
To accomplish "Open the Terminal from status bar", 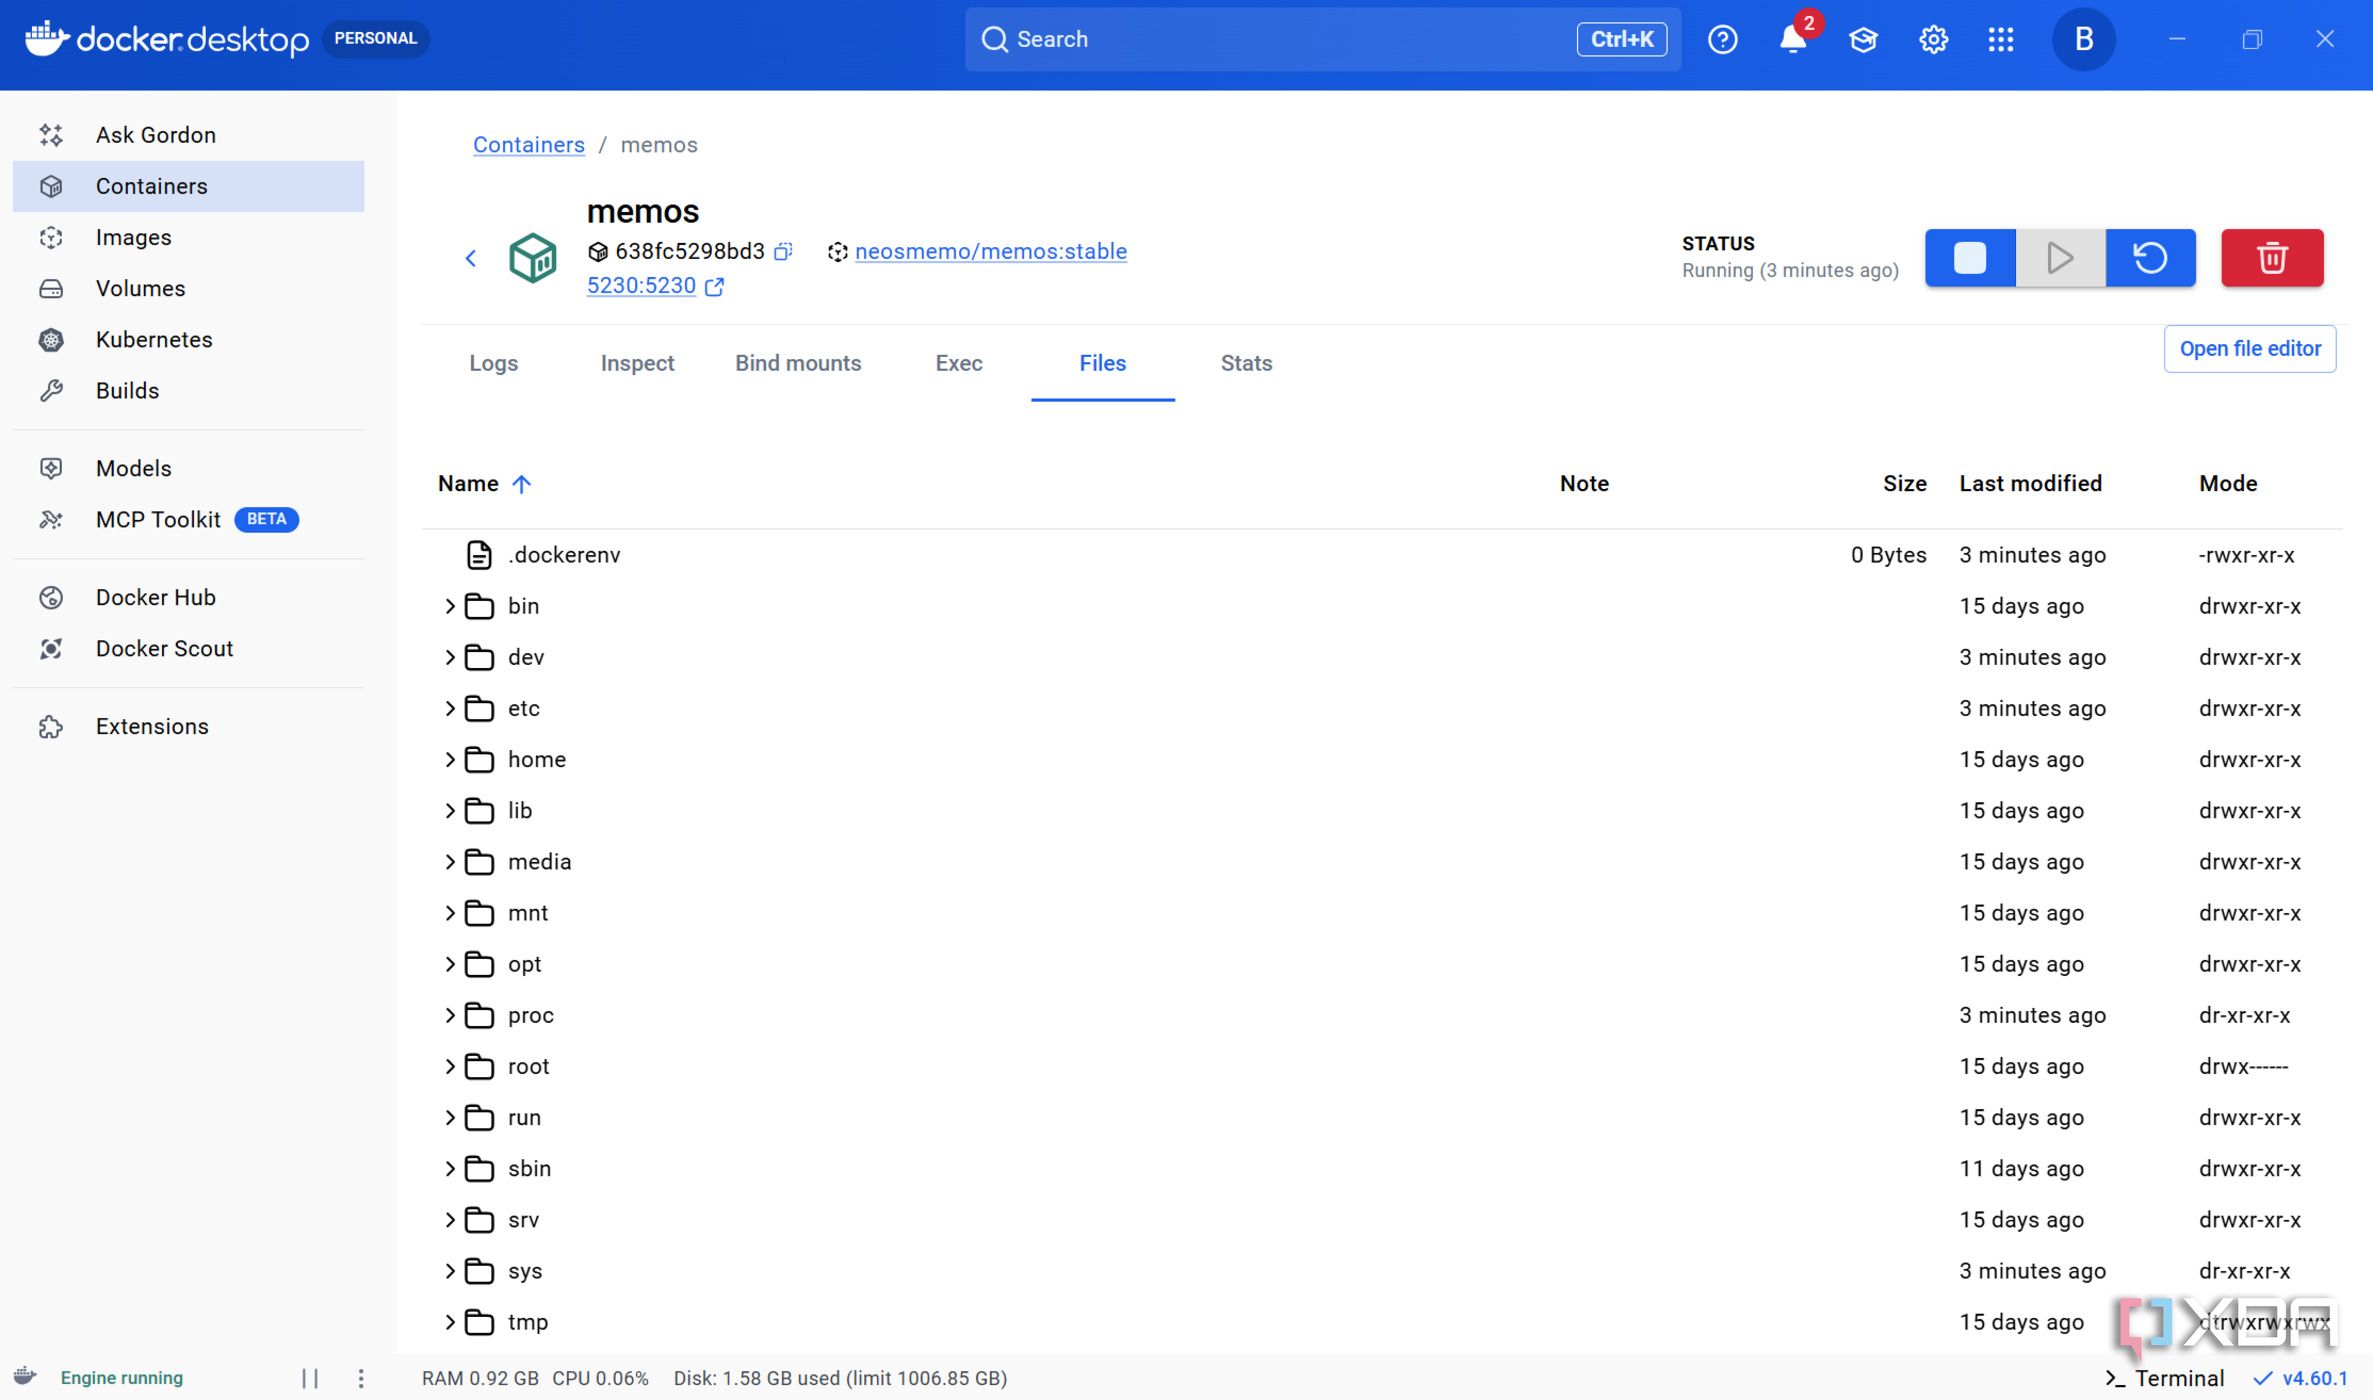I will 2165,1378.
